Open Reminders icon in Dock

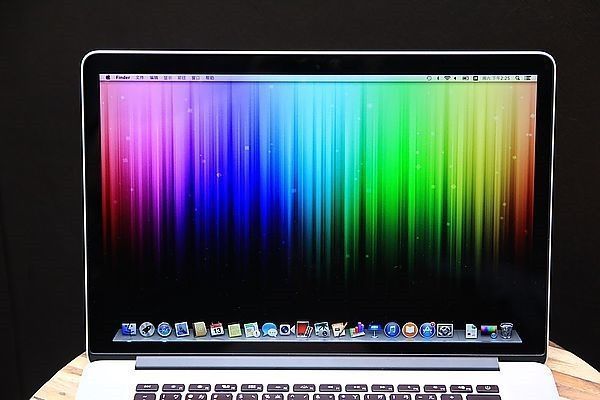click(252, 330)
